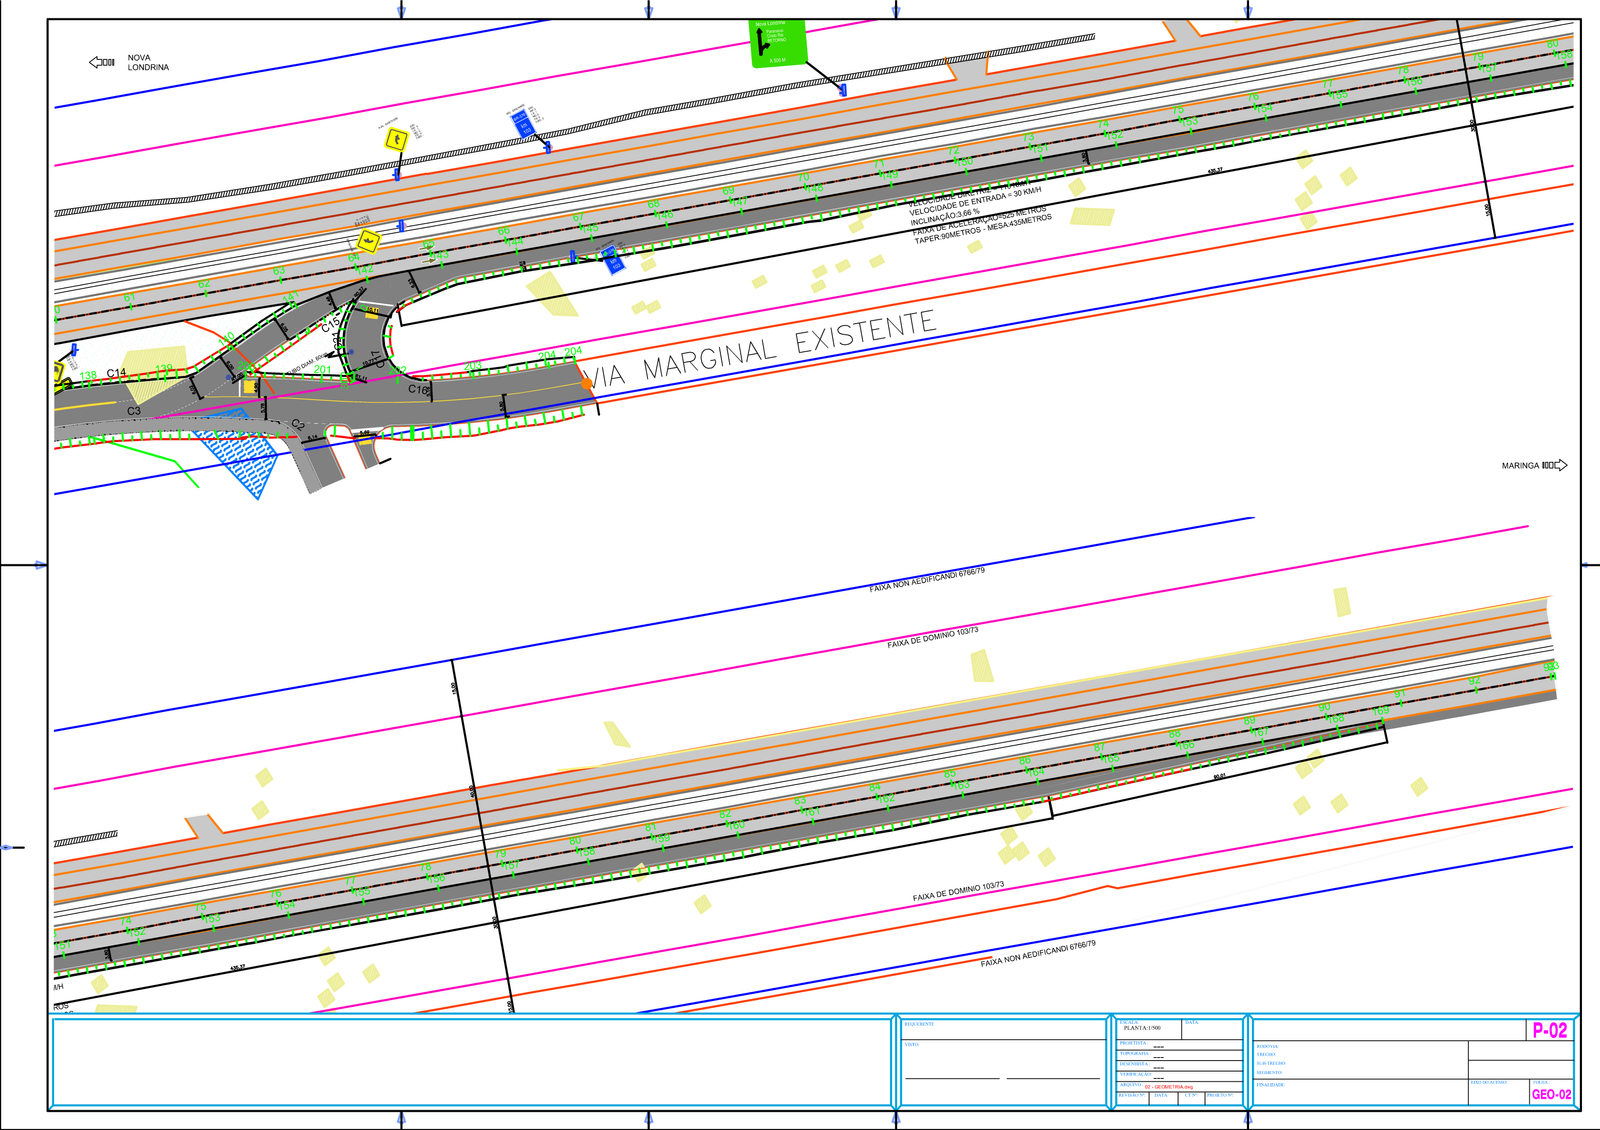
Task: Click the orange dot ending the marginal road
Action: tap(587, 383)
